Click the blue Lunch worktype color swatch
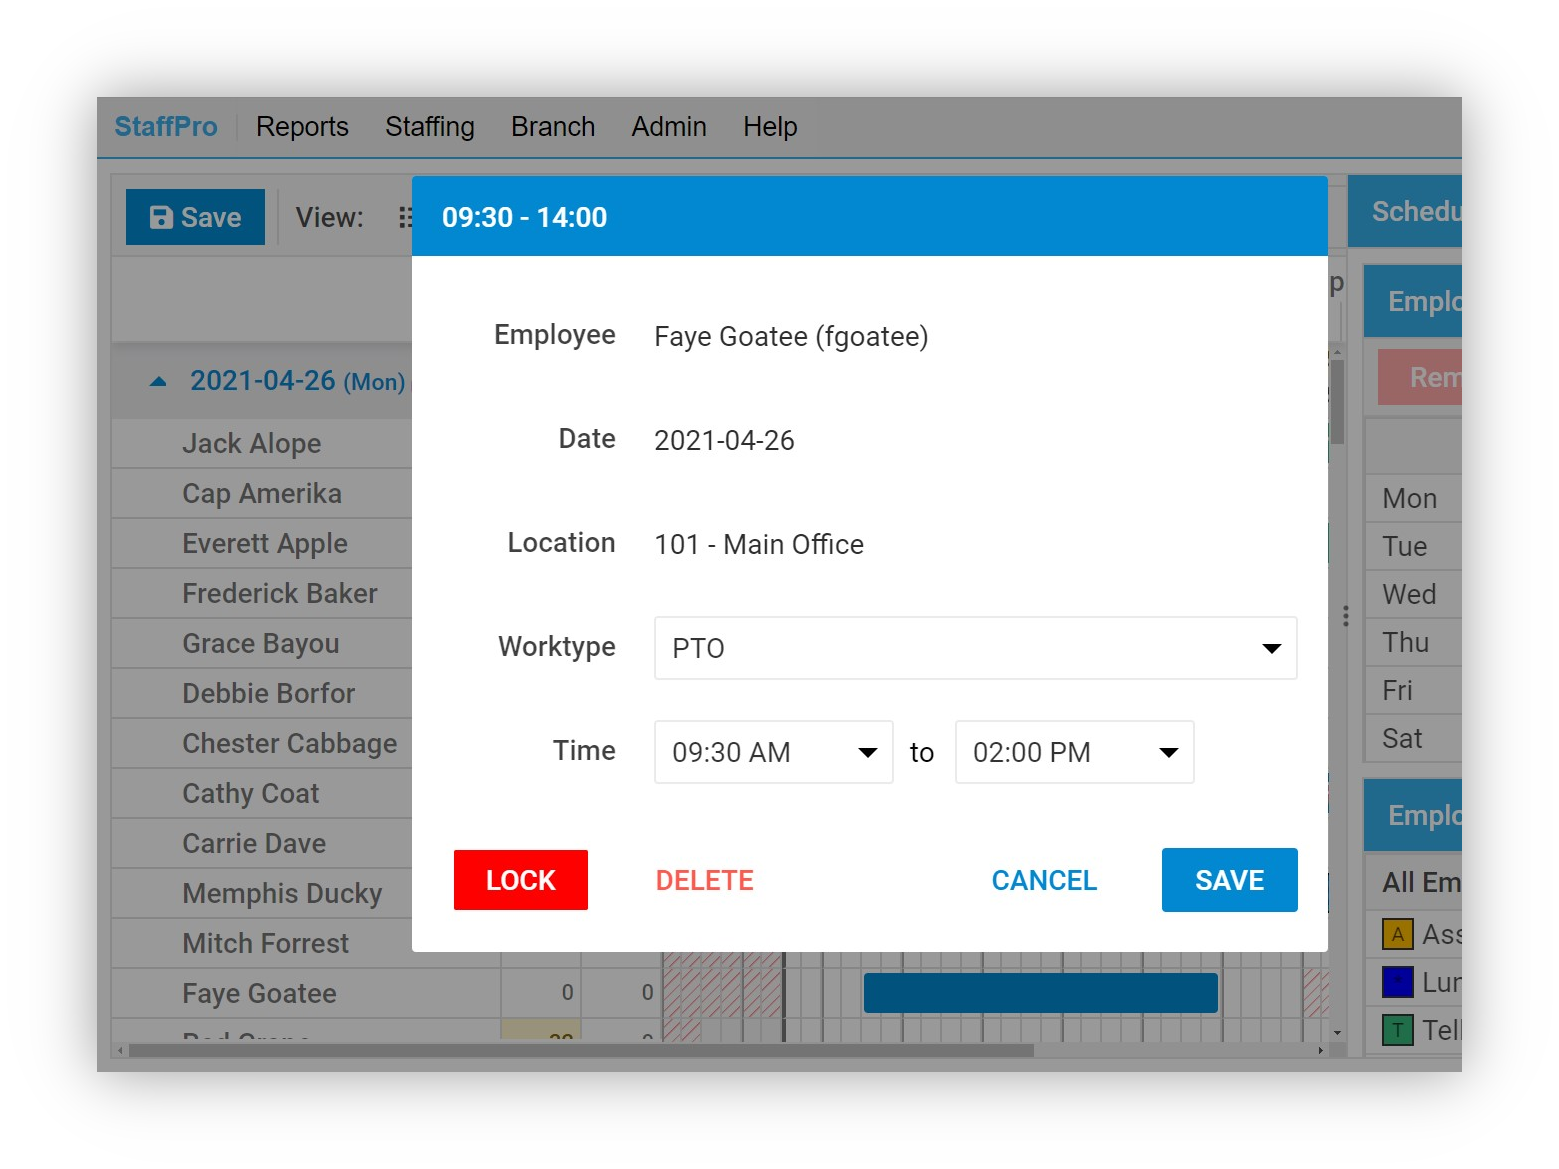 (1397, 982)
